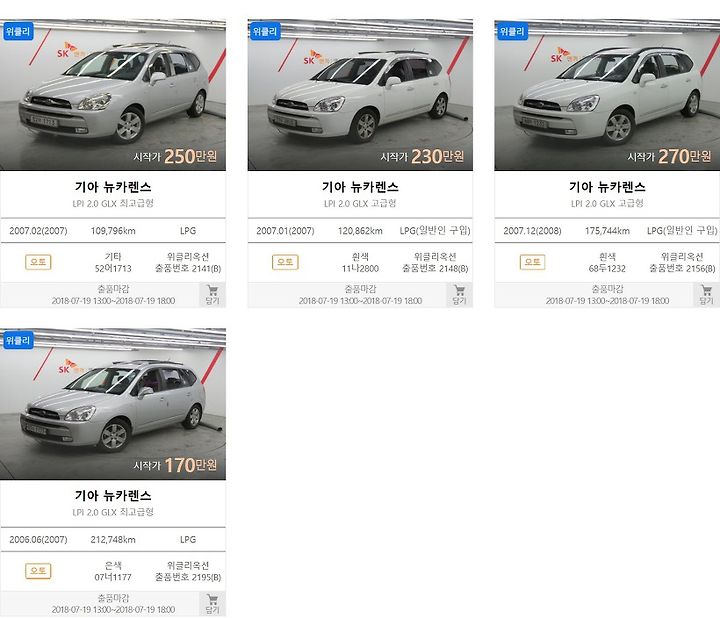Screen dimensions: 720x618
Task: Open the white Carens photo priced 270만원
Action: 607,95
